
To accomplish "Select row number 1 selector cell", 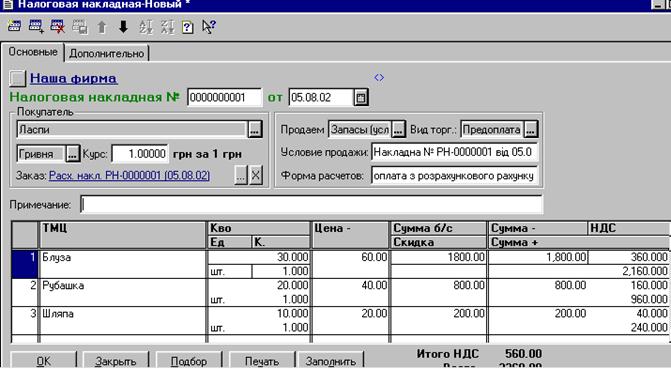I will (x=25, y=264).
